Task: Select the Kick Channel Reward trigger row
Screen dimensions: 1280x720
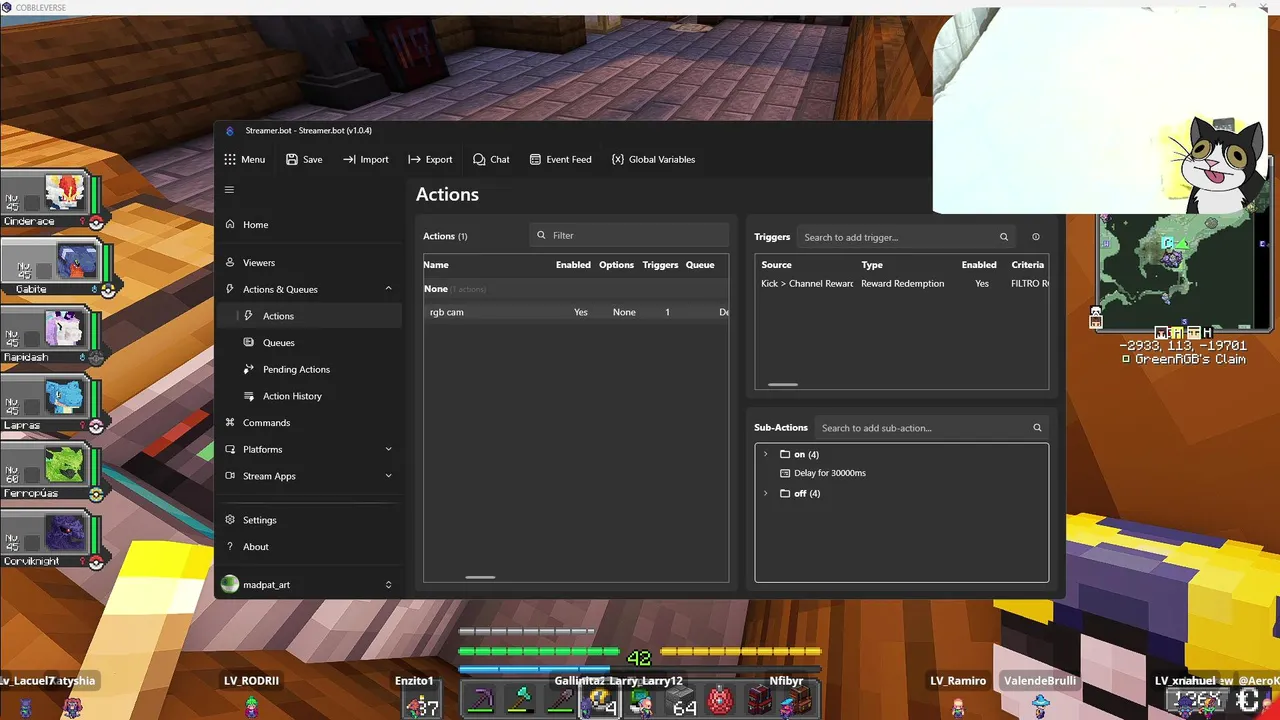Action: click(902, 283)
